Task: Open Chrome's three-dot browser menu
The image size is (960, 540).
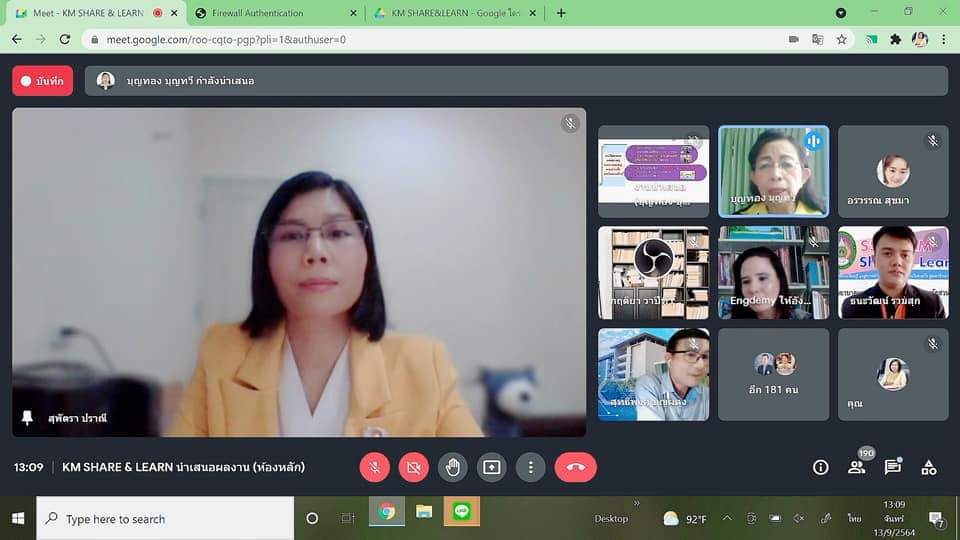Action: (x=943, y=39)
